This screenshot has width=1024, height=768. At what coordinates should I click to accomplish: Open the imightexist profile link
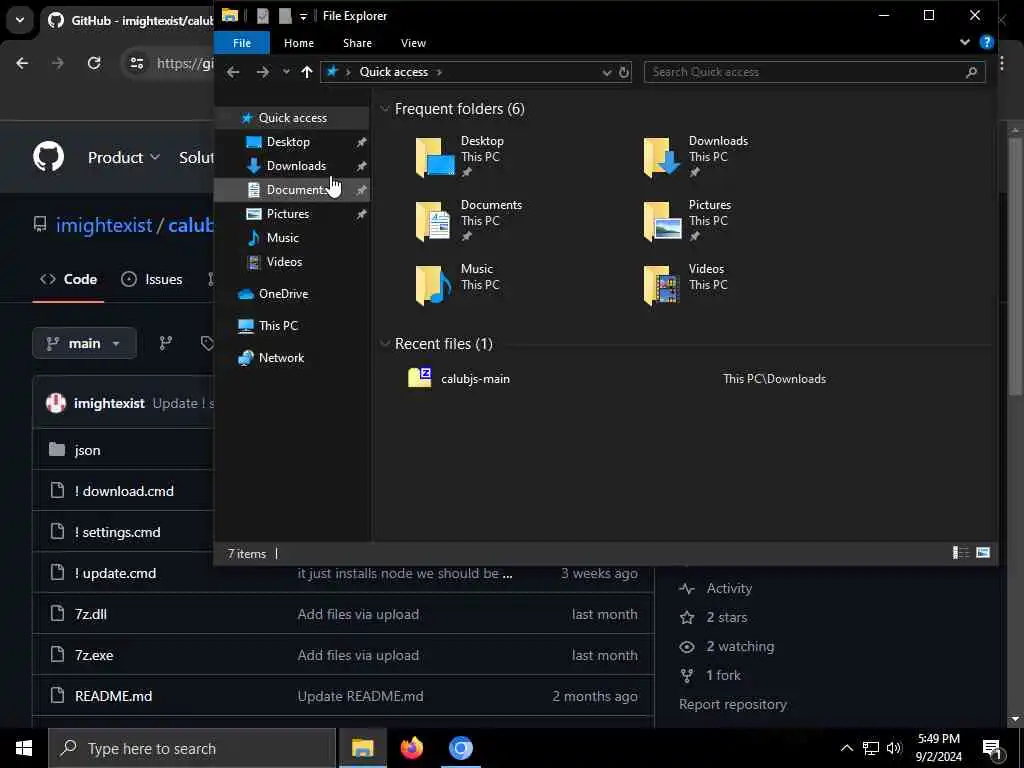click(x=104, y=225)
